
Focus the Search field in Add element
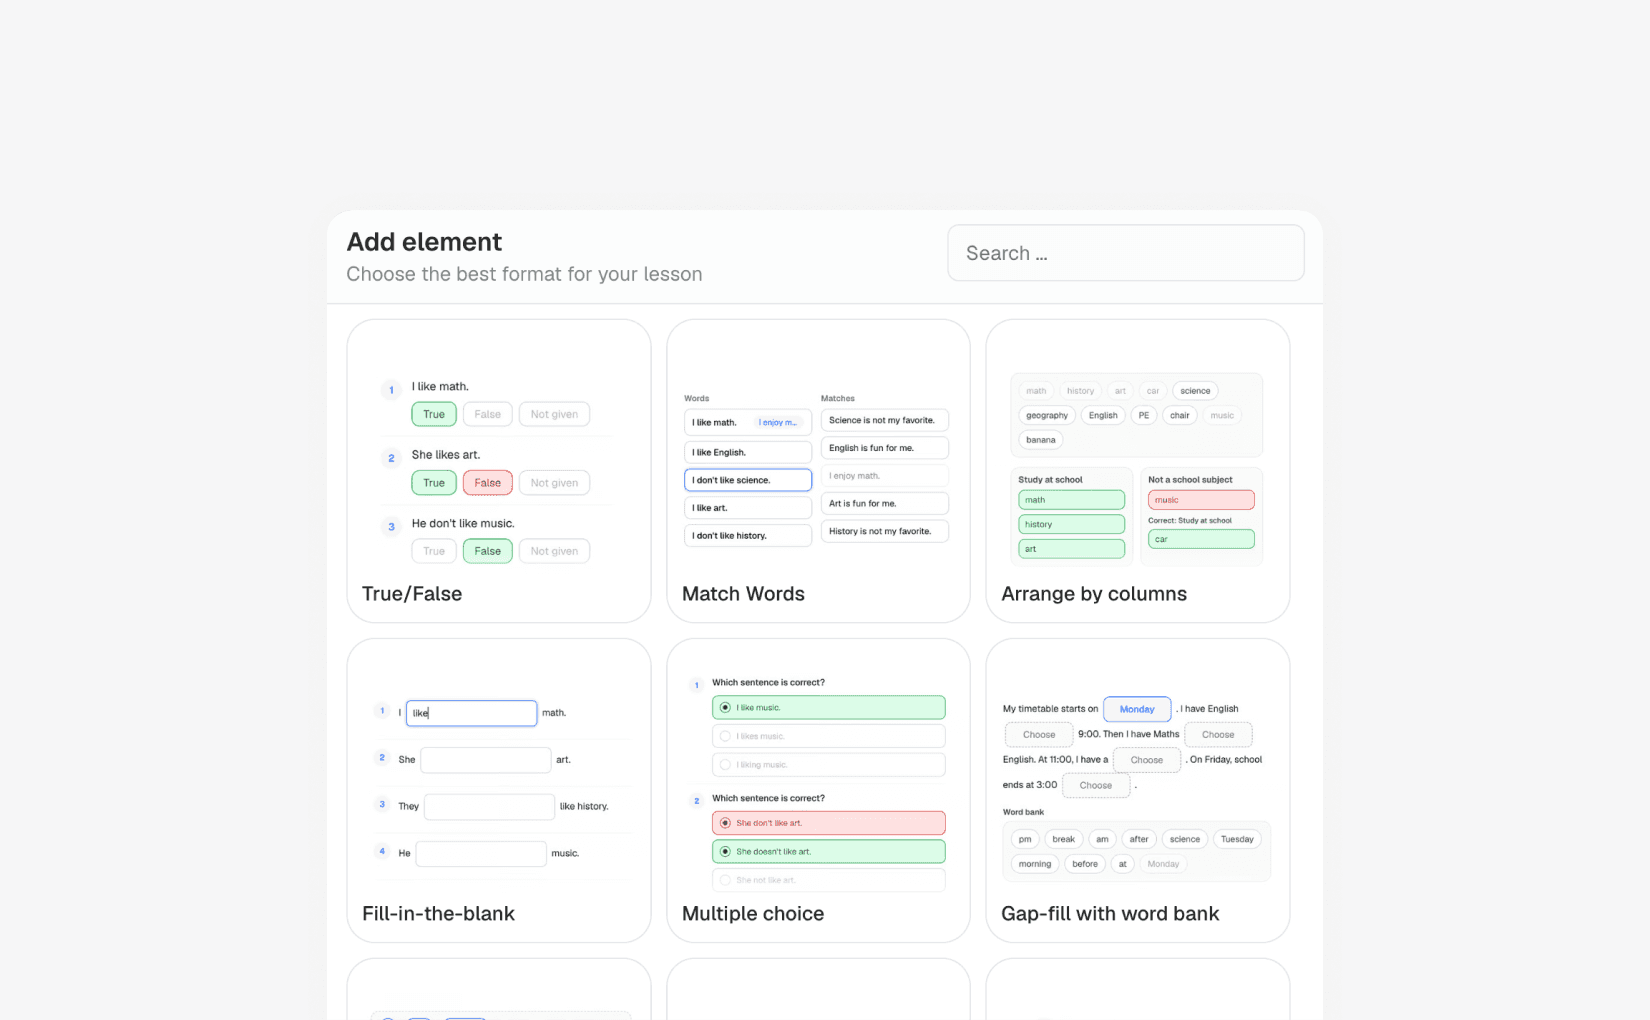(x=1125, y=253)
